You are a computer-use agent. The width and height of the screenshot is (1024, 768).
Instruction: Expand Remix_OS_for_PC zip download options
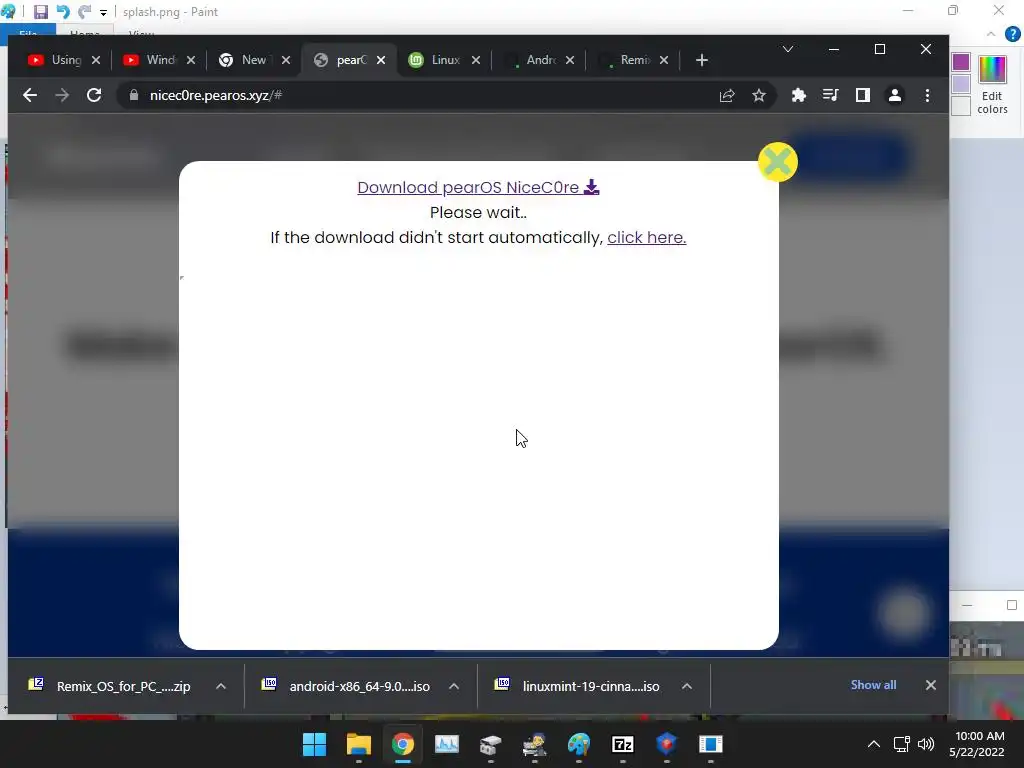[x=221, y=686]
